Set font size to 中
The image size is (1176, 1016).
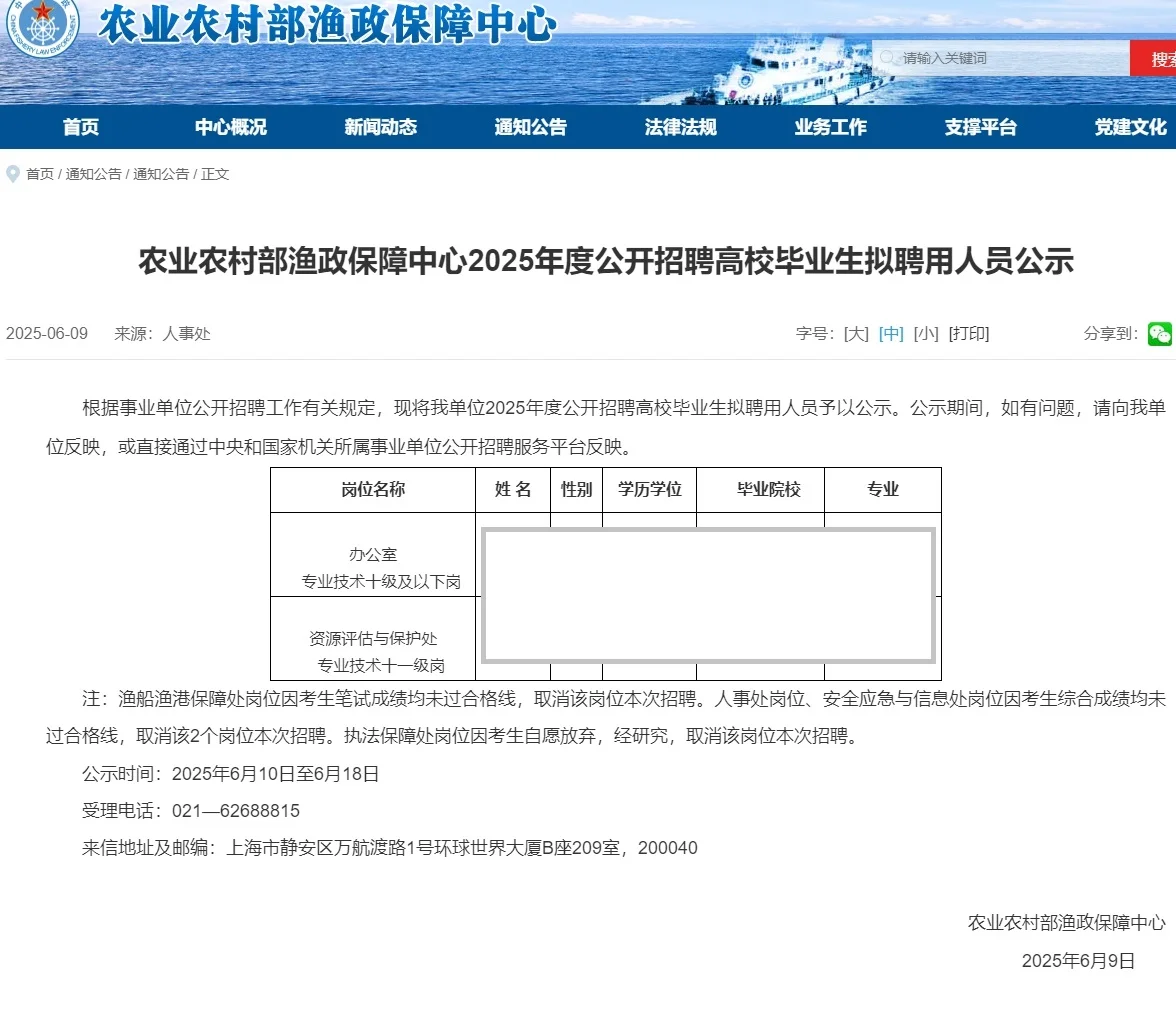click(x=891, y=334)
